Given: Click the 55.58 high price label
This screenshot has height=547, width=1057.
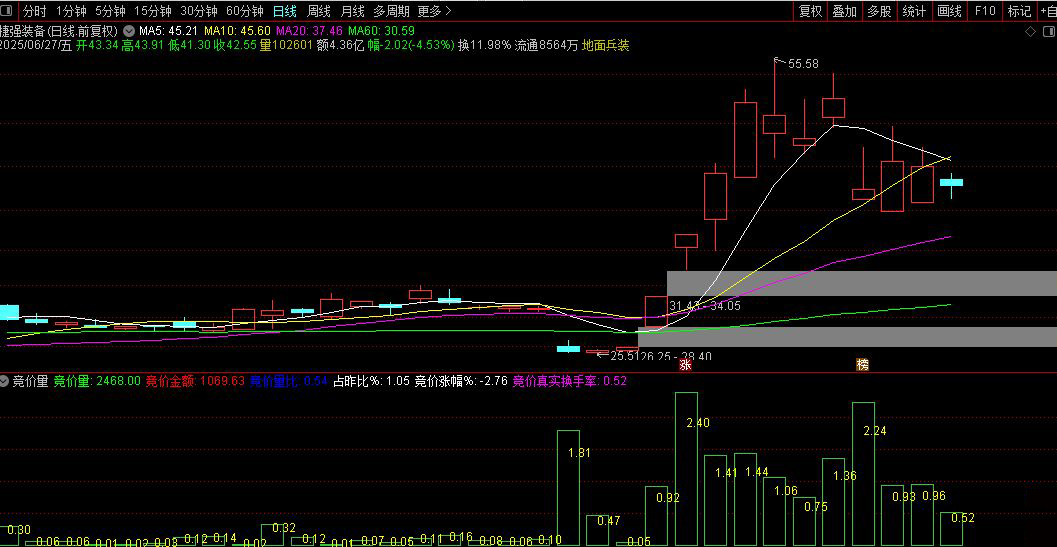Looking at the screenshot, I should 803,63.
